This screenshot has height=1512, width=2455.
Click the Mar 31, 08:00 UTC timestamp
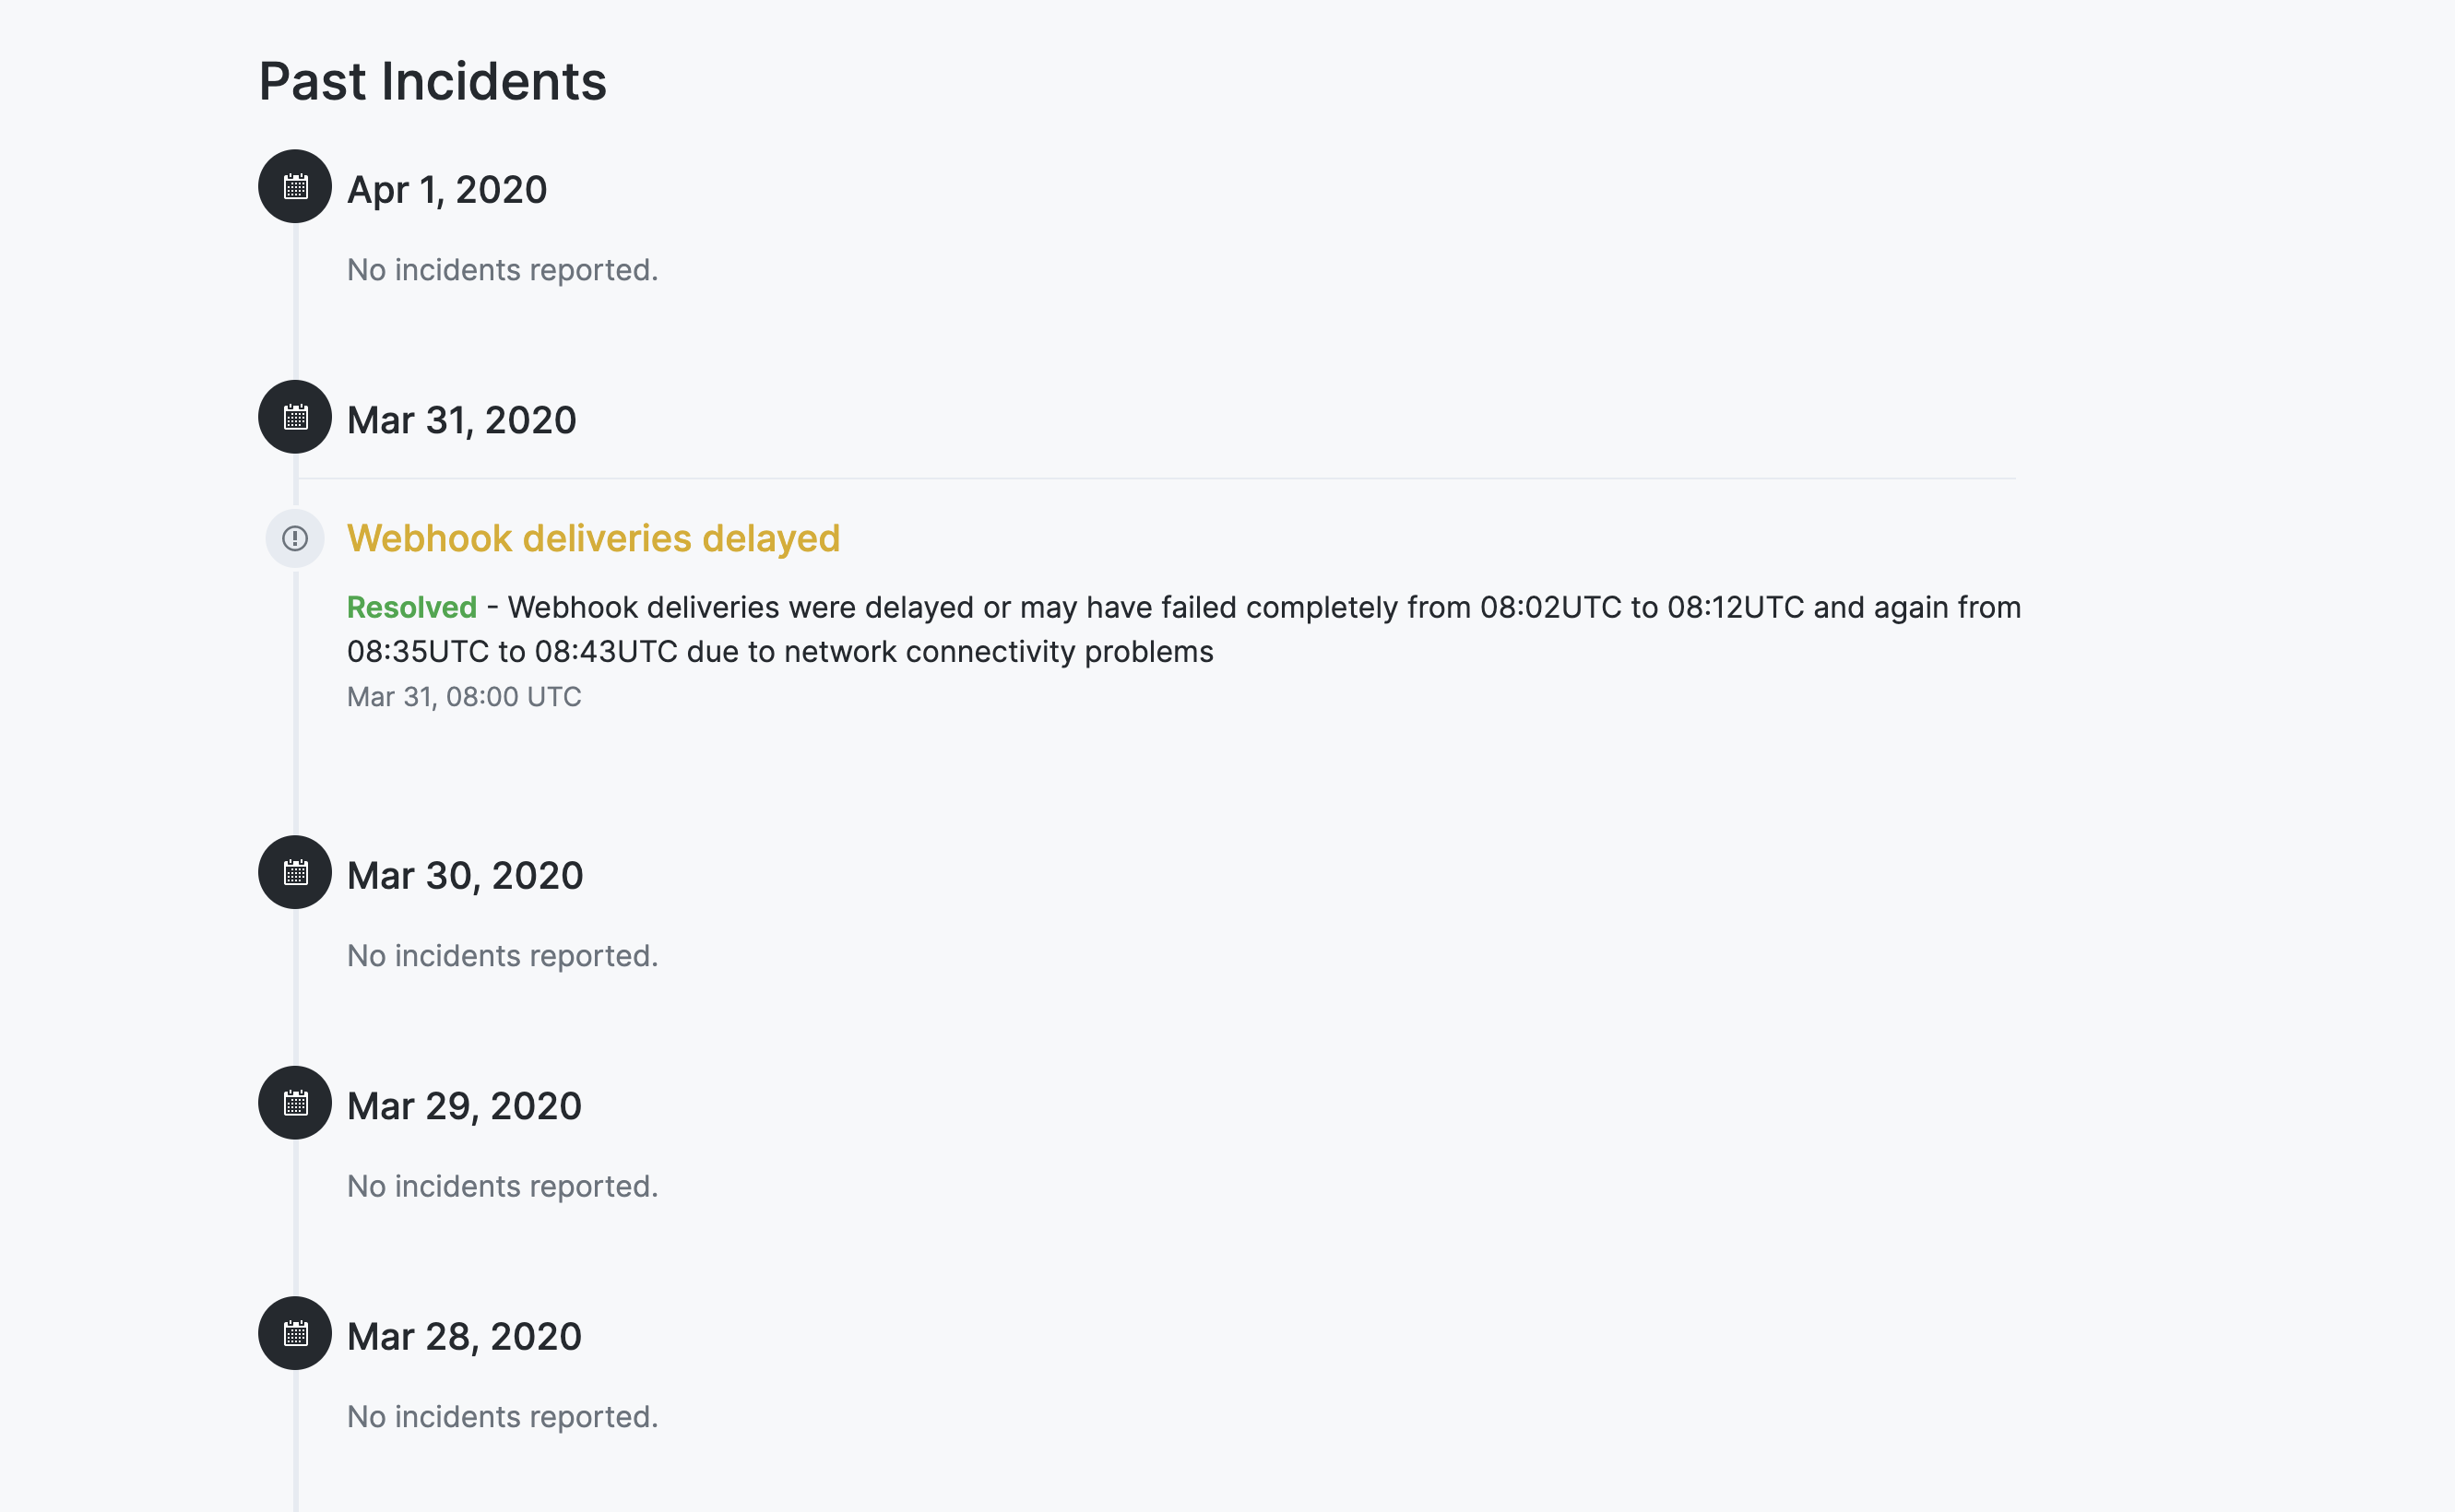(x=464, y=697)
